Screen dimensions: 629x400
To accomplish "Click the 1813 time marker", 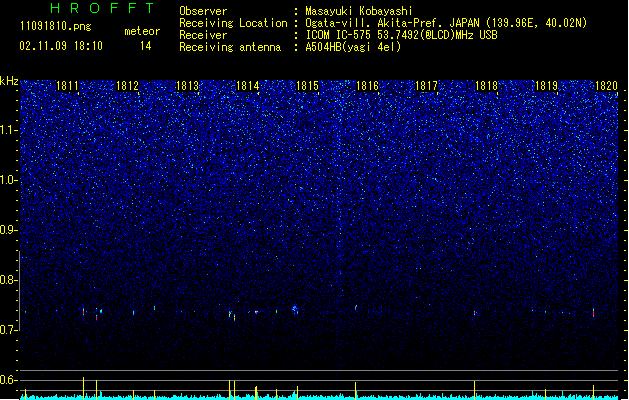I will click(x=187, y=85).
